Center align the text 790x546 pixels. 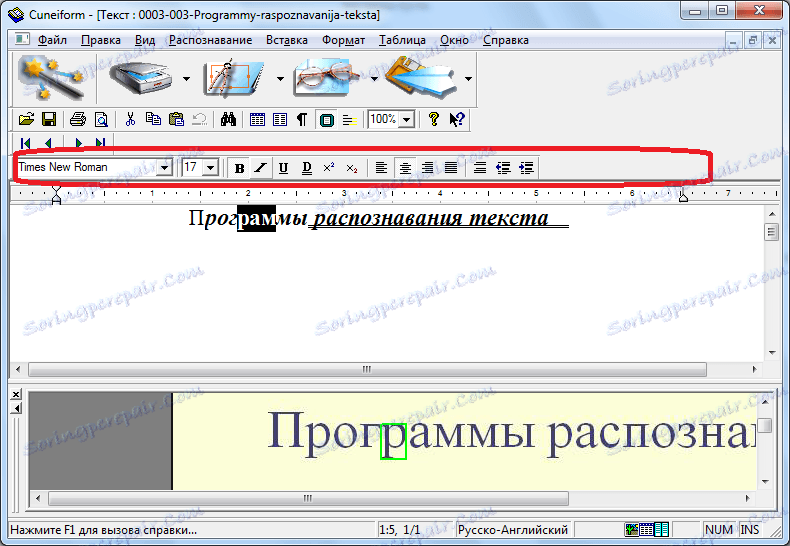(x=405, y=168)
